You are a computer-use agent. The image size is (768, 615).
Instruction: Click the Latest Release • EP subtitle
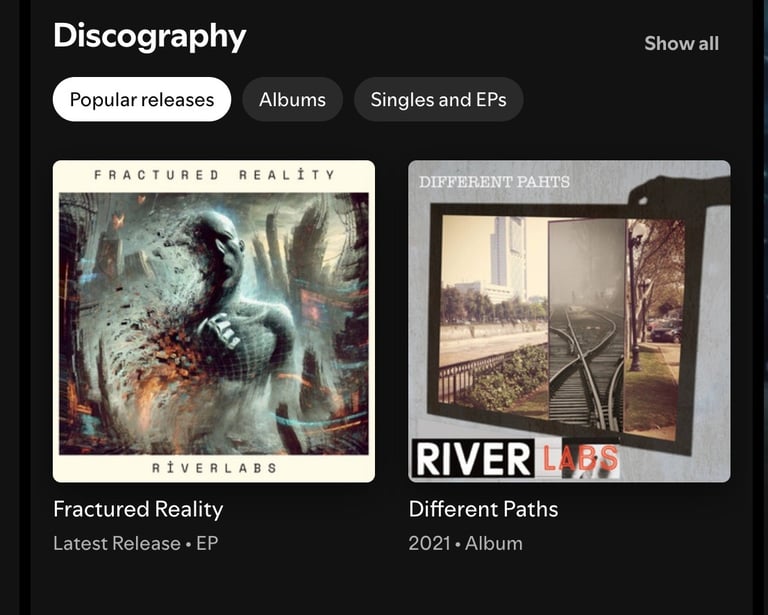coord(136,544)
